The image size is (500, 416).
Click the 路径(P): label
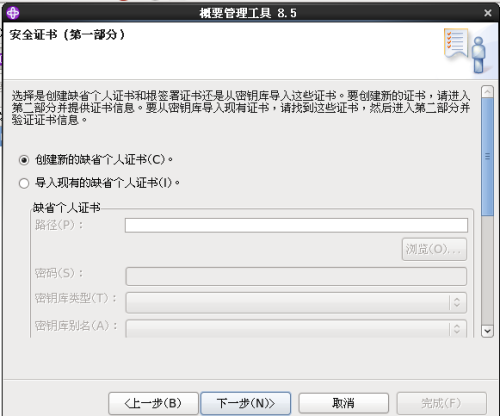pyautogui.click(x=59, y=225)
